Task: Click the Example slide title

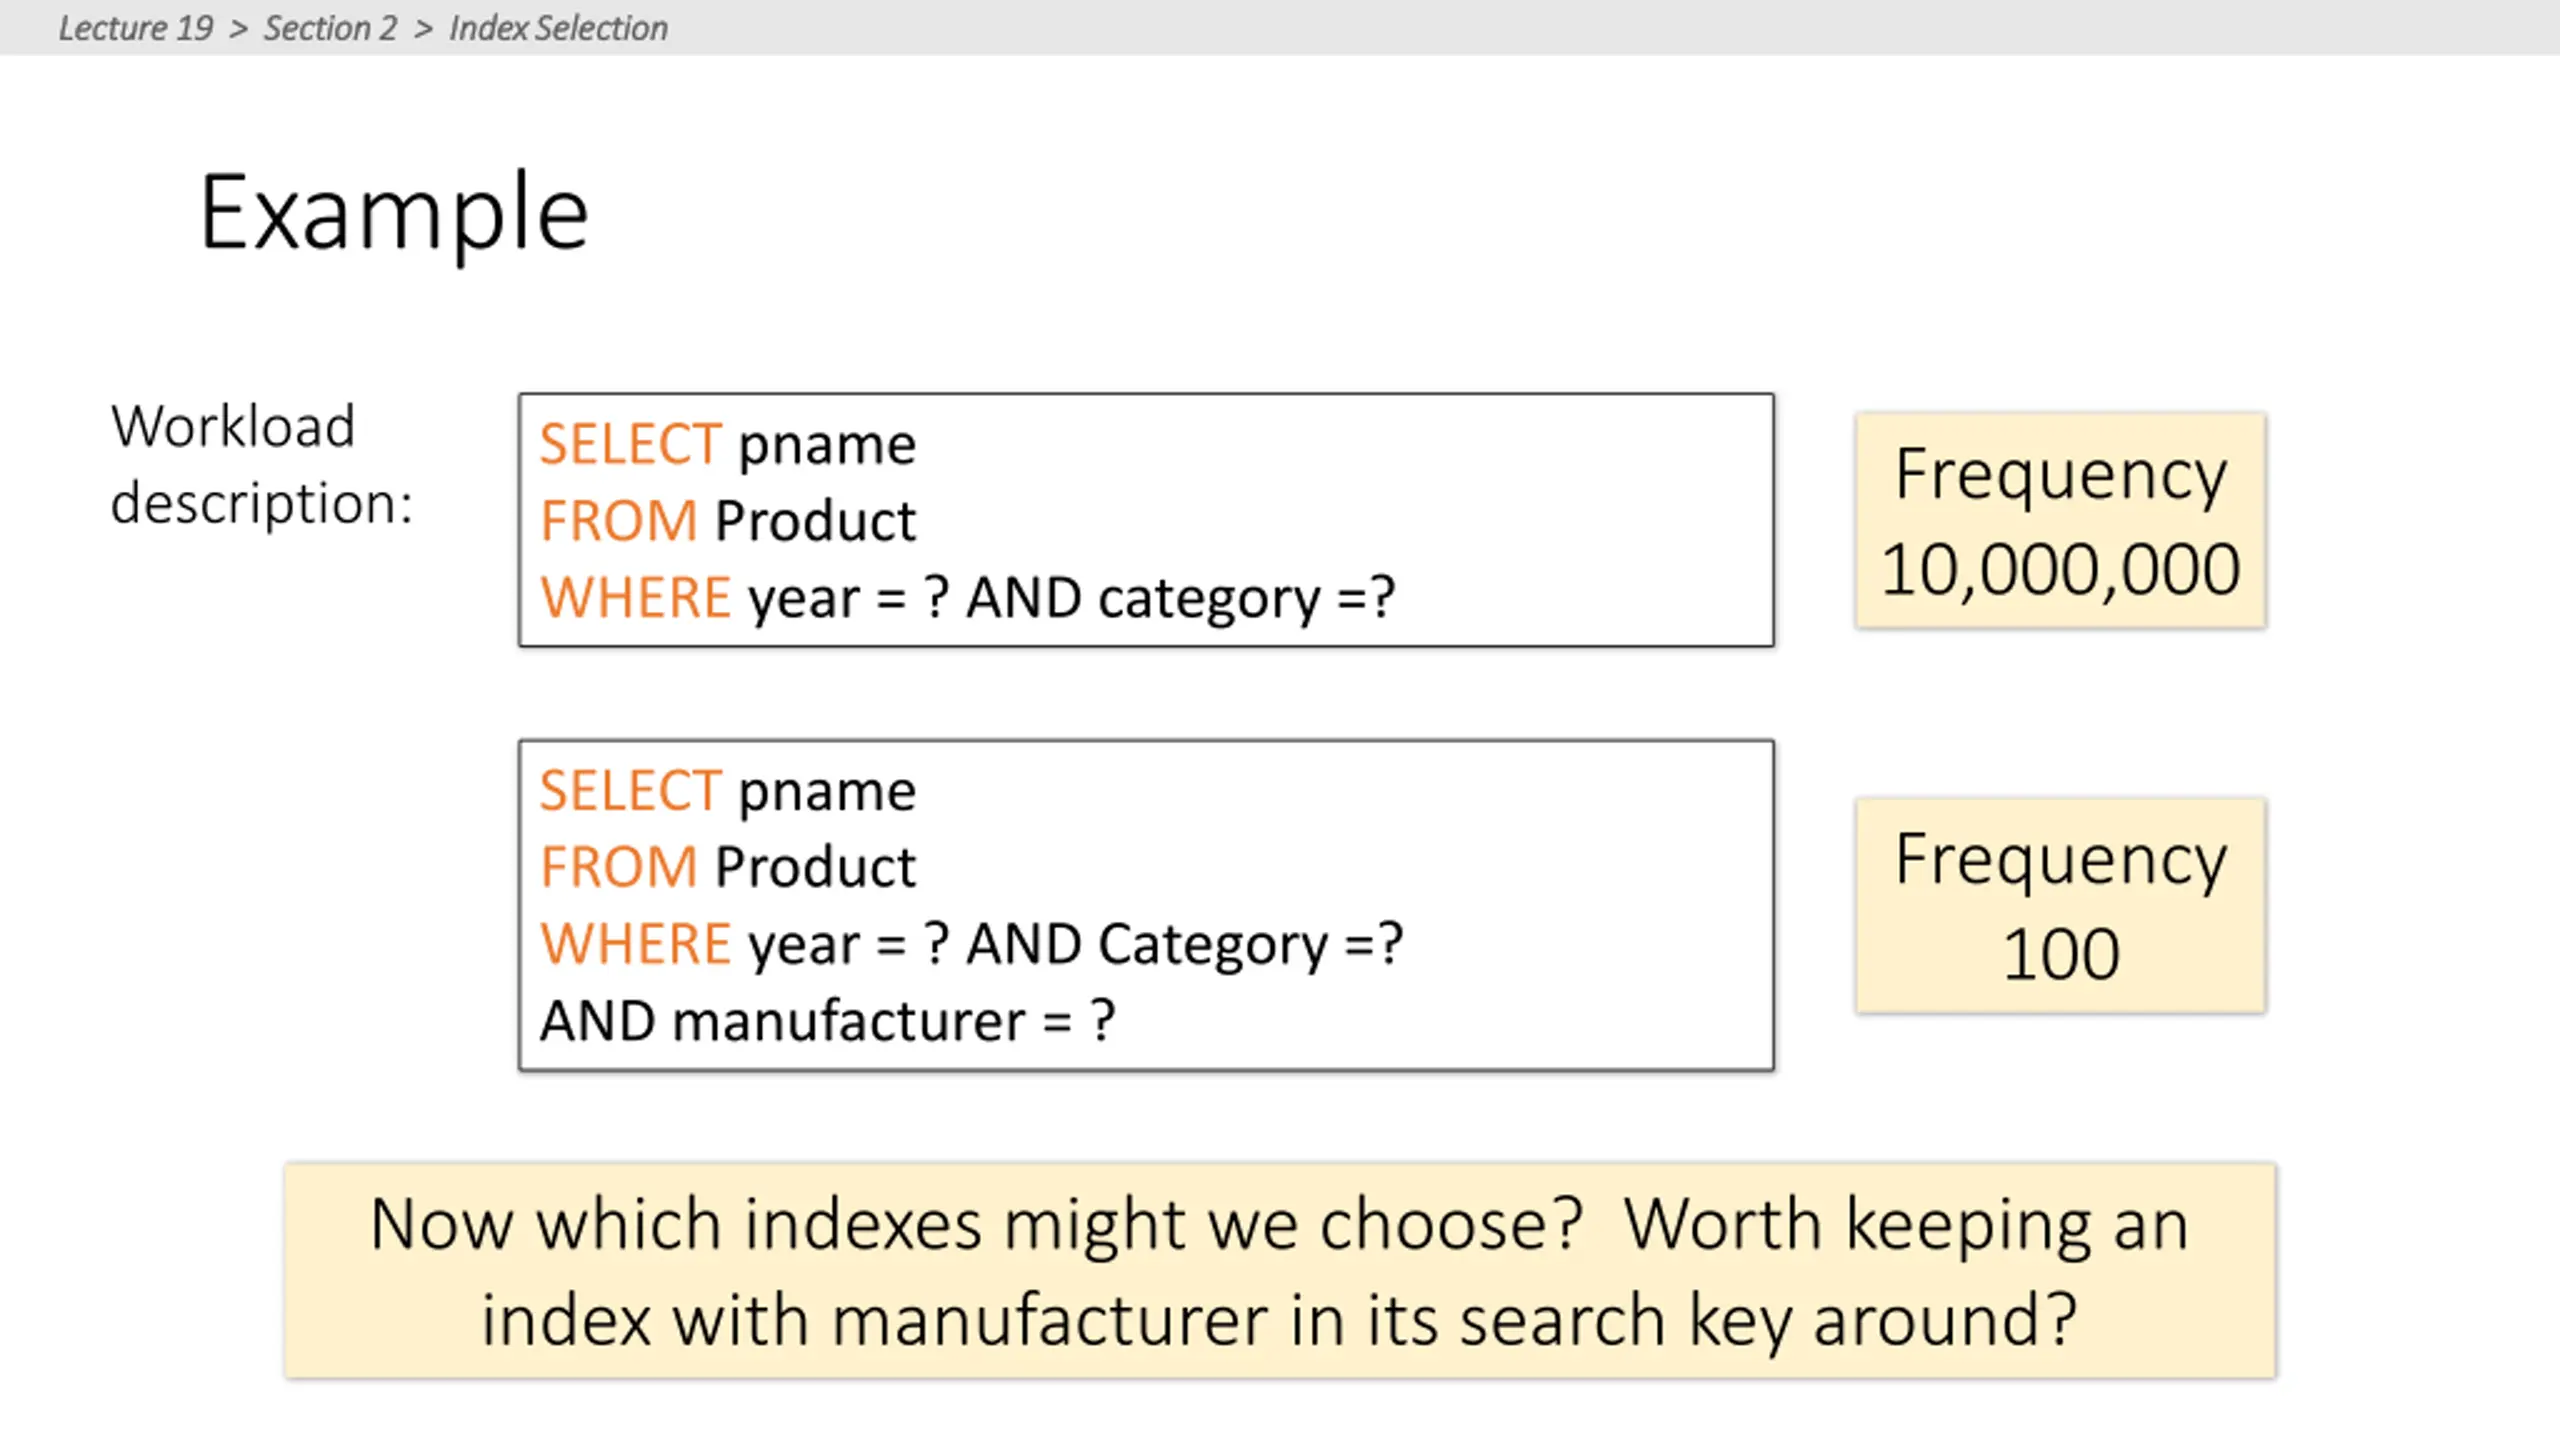Action: 394,214
